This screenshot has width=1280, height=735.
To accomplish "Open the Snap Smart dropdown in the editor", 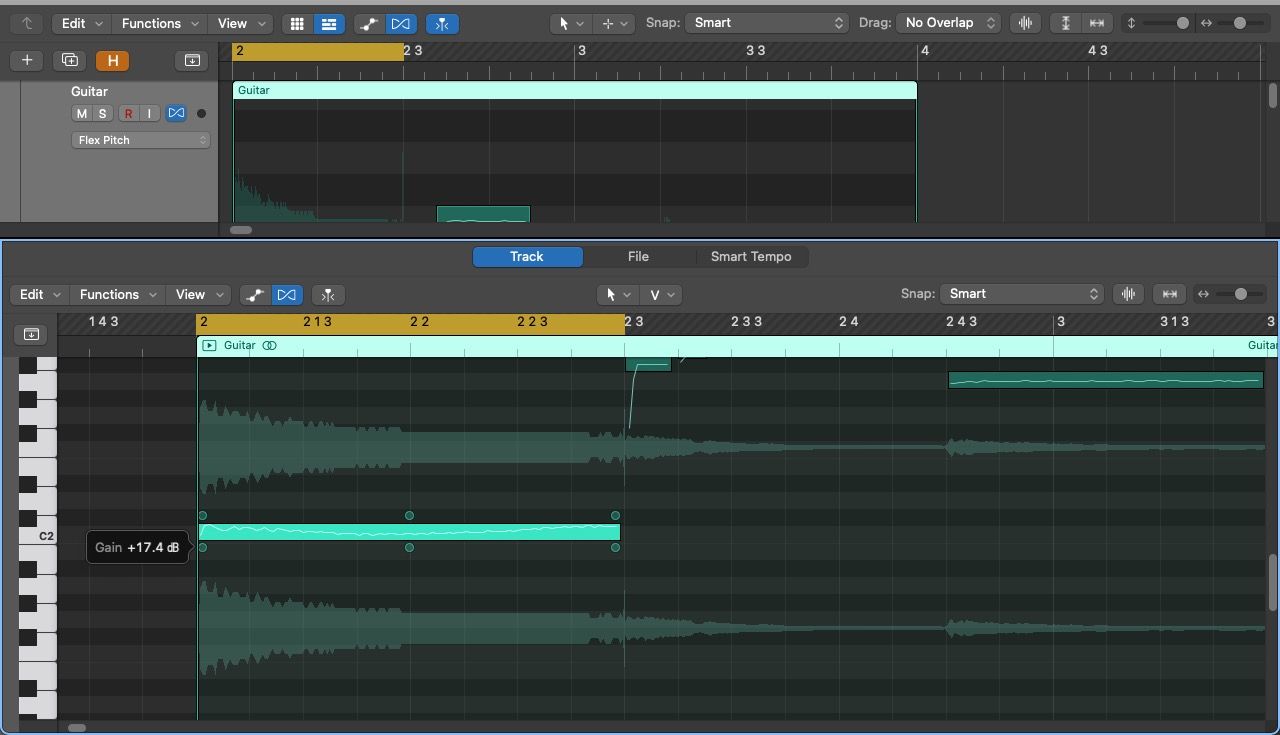I will 1022,293.
